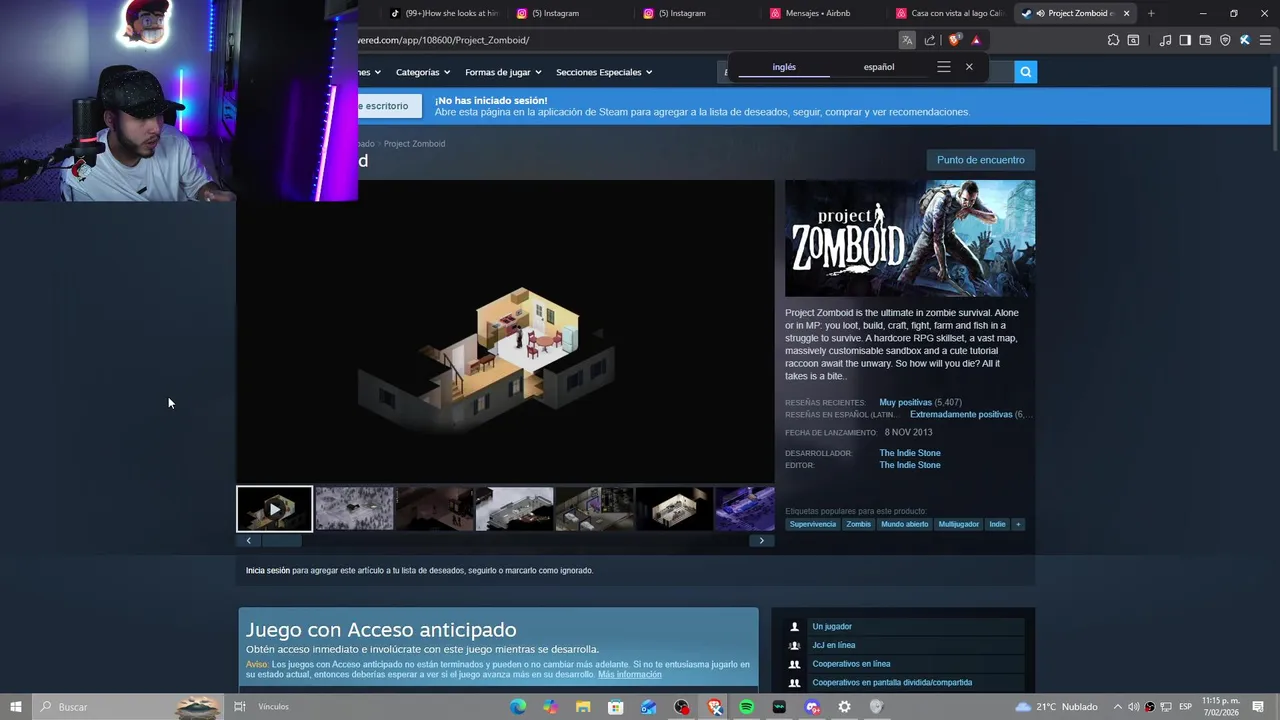Click the Project Zomboid breadcrumb link
The height and width of the screenshot is (720, 1280).
[x=414, y=144]
